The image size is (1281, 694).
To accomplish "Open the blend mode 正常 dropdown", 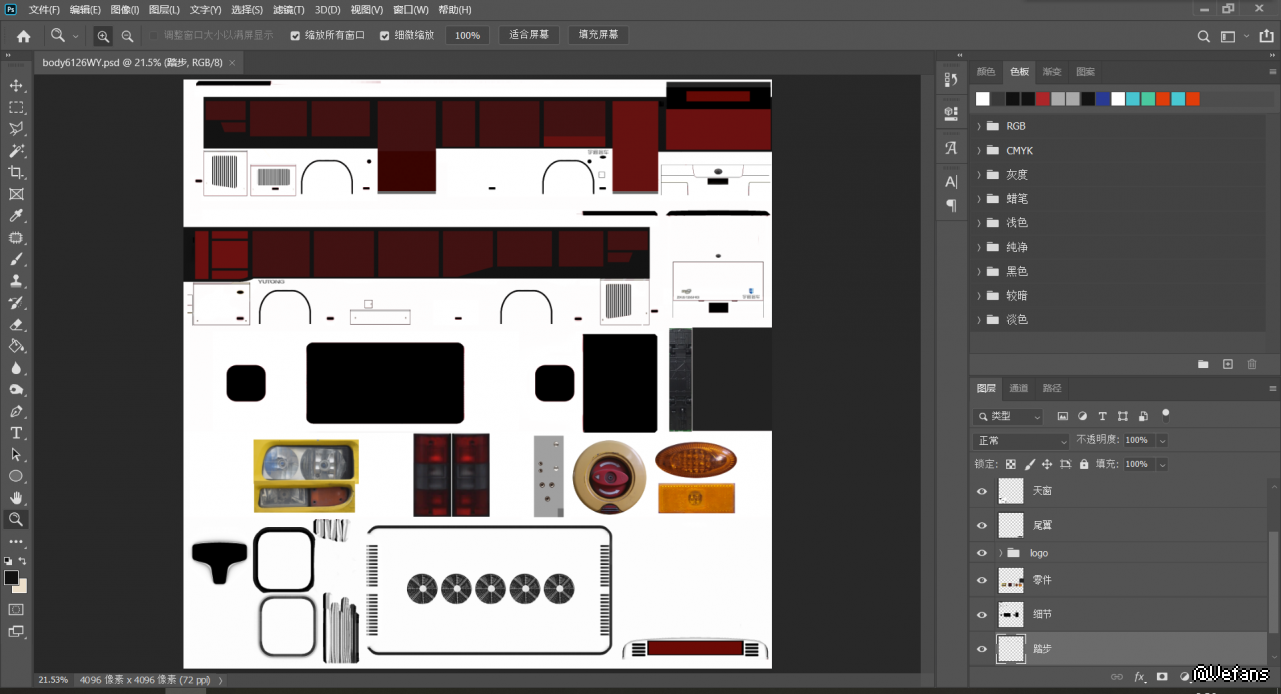I will (1020, 440).
